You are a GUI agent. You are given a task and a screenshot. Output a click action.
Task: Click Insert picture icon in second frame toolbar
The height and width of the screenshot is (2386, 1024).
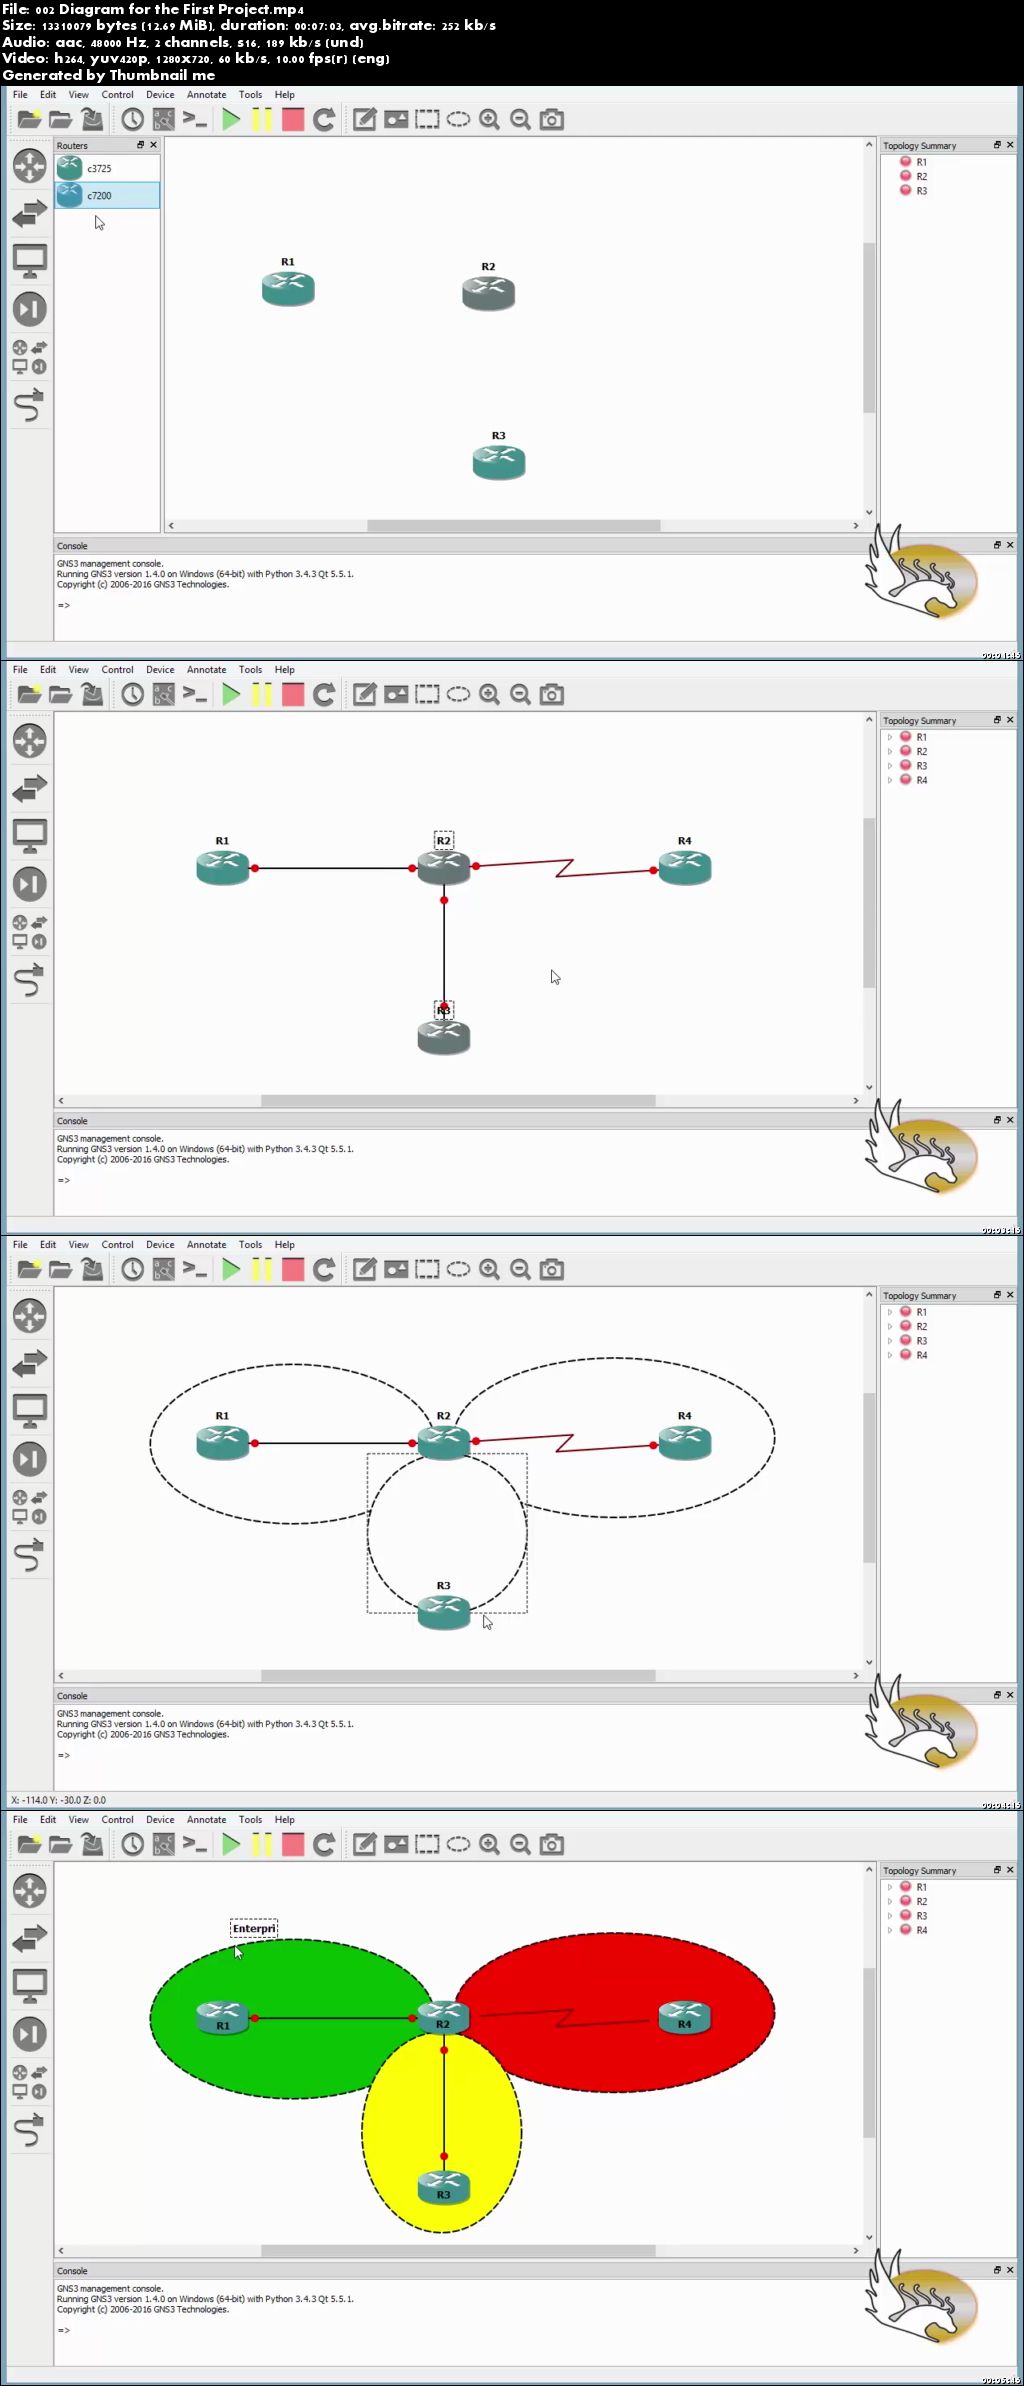coord(396,695)
